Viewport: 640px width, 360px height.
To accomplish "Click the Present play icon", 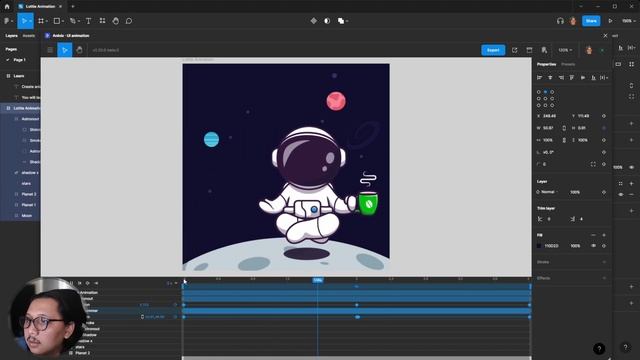I will [x=610, y=21].
